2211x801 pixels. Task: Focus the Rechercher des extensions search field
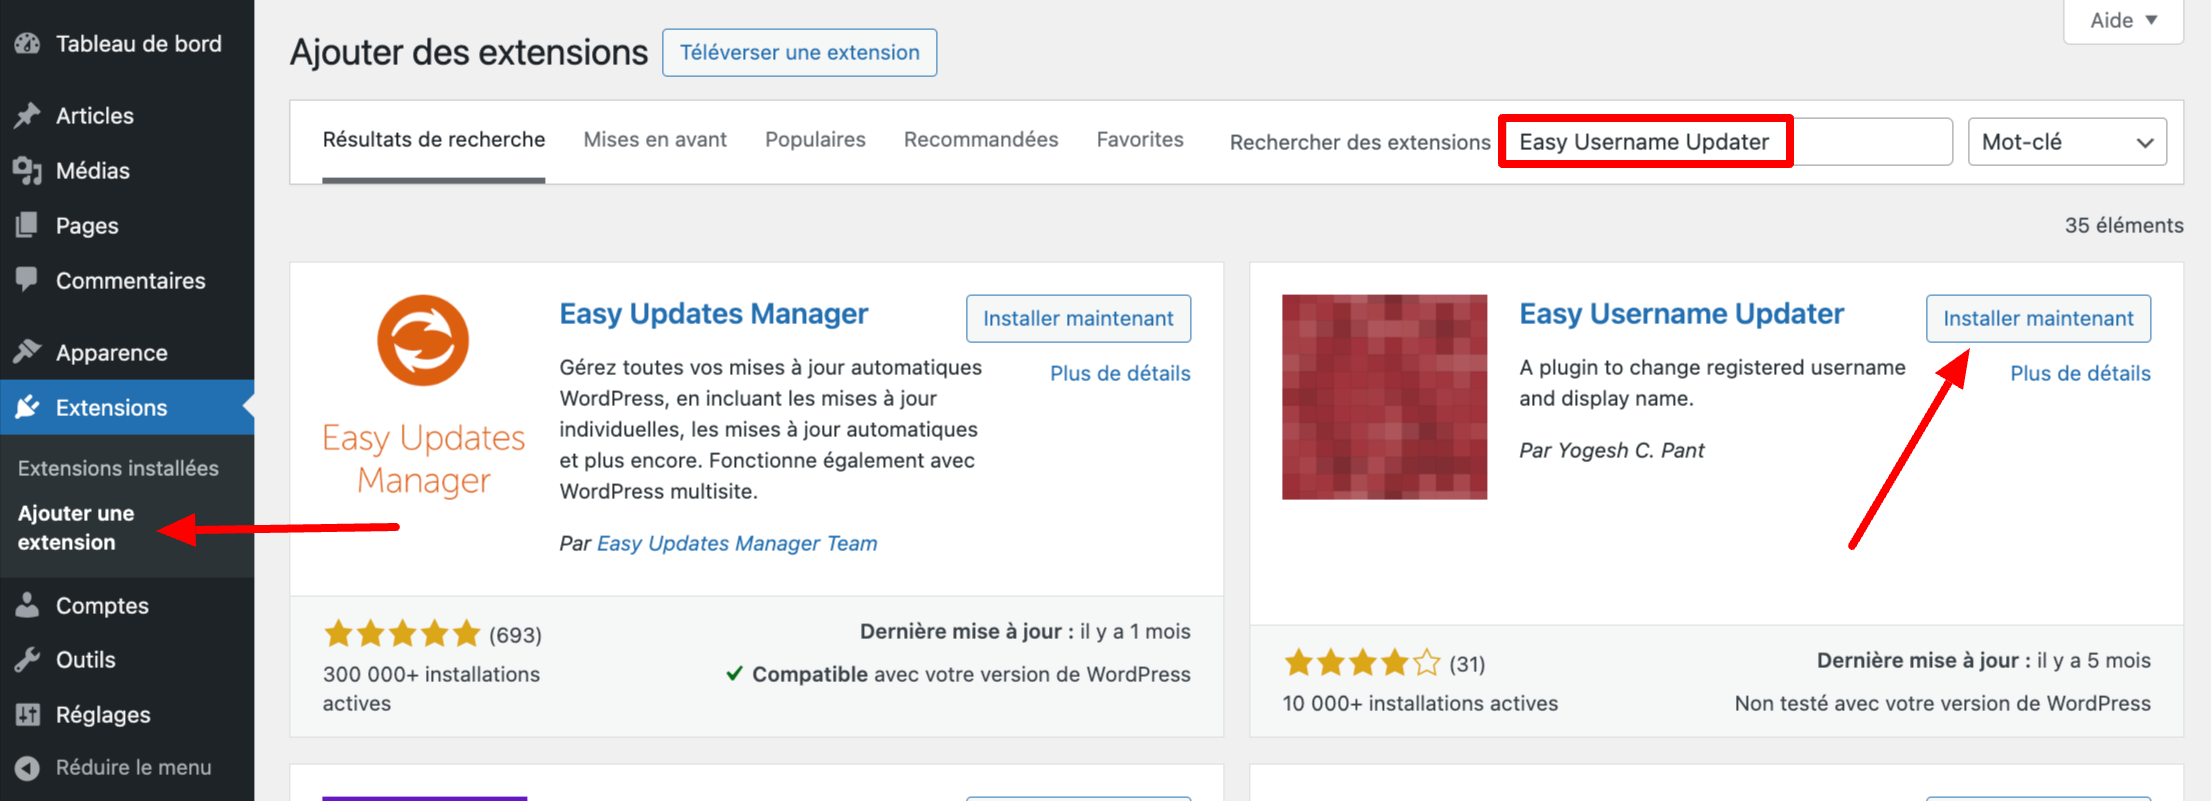(1726, 142)
